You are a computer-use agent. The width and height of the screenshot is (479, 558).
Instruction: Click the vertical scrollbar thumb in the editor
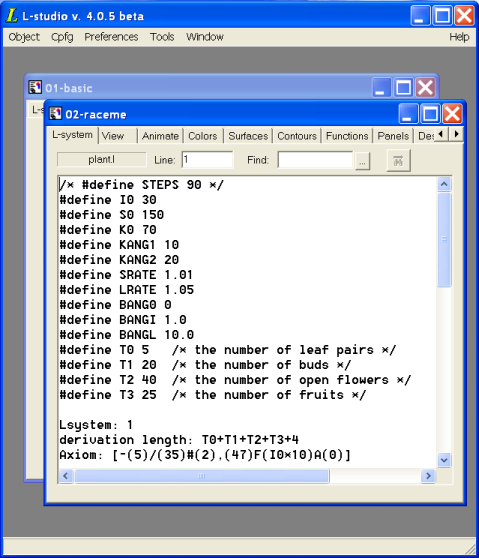coord(444,239)
